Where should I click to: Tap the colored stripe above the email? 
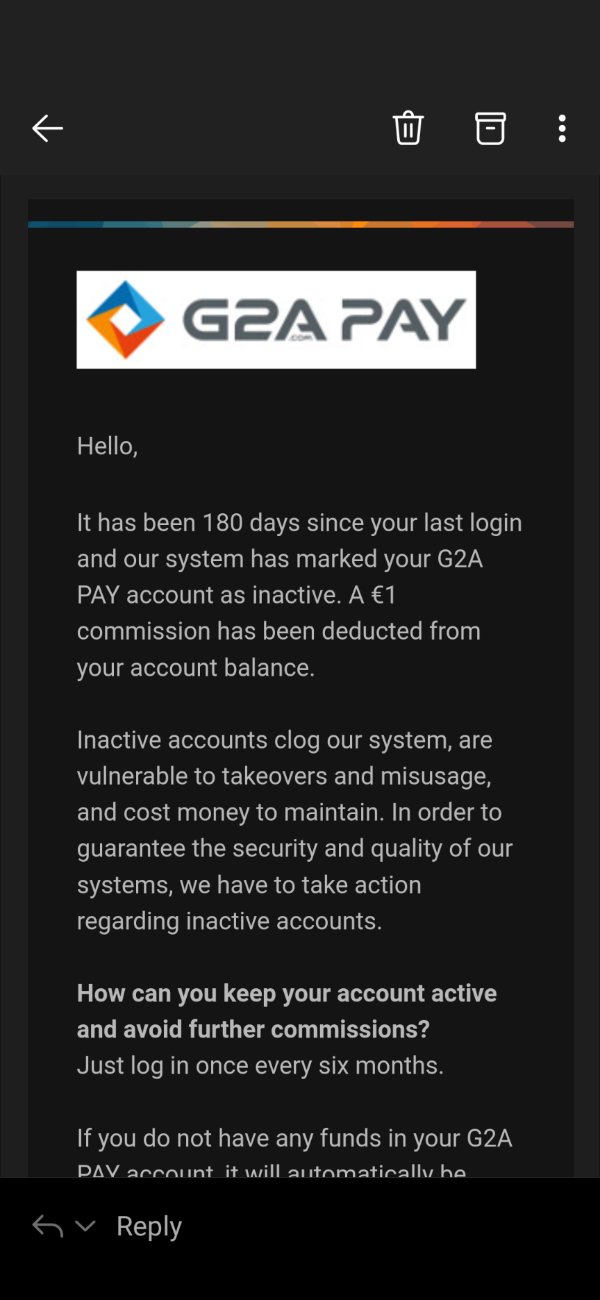[301, 224]
